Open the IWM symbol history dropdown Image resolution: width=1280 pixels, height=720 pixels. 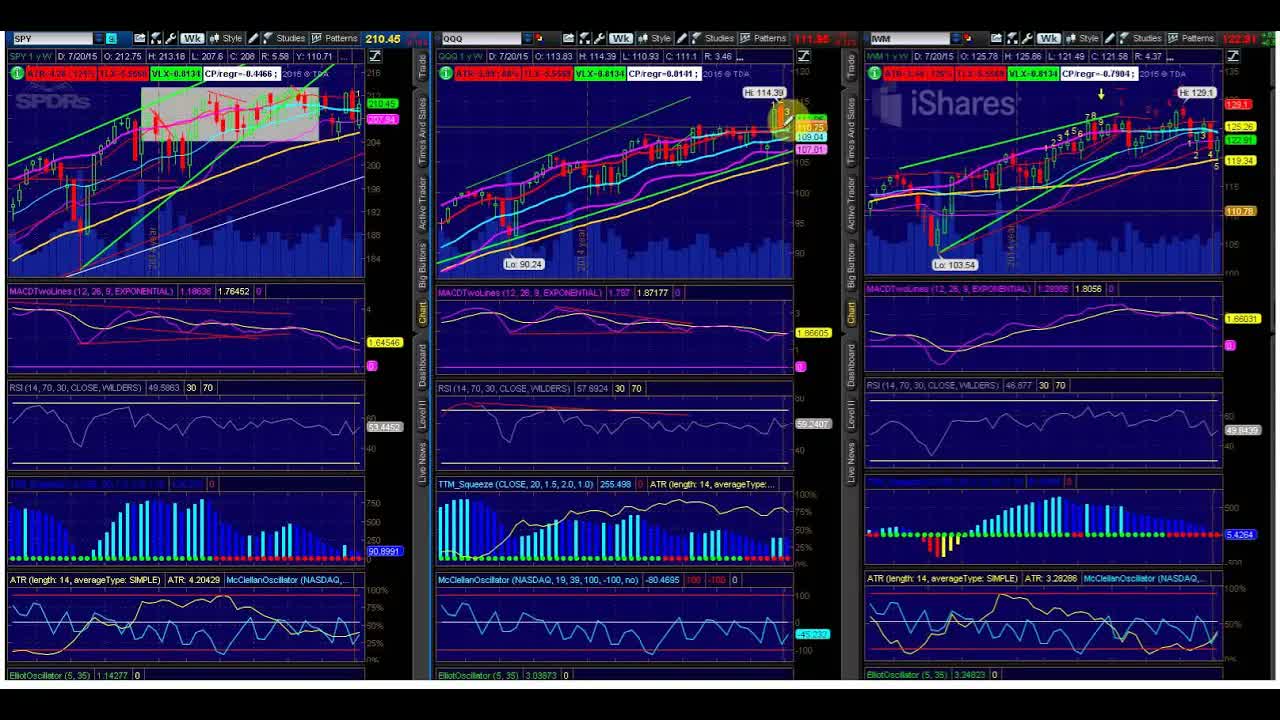click(x=956, y=38)
